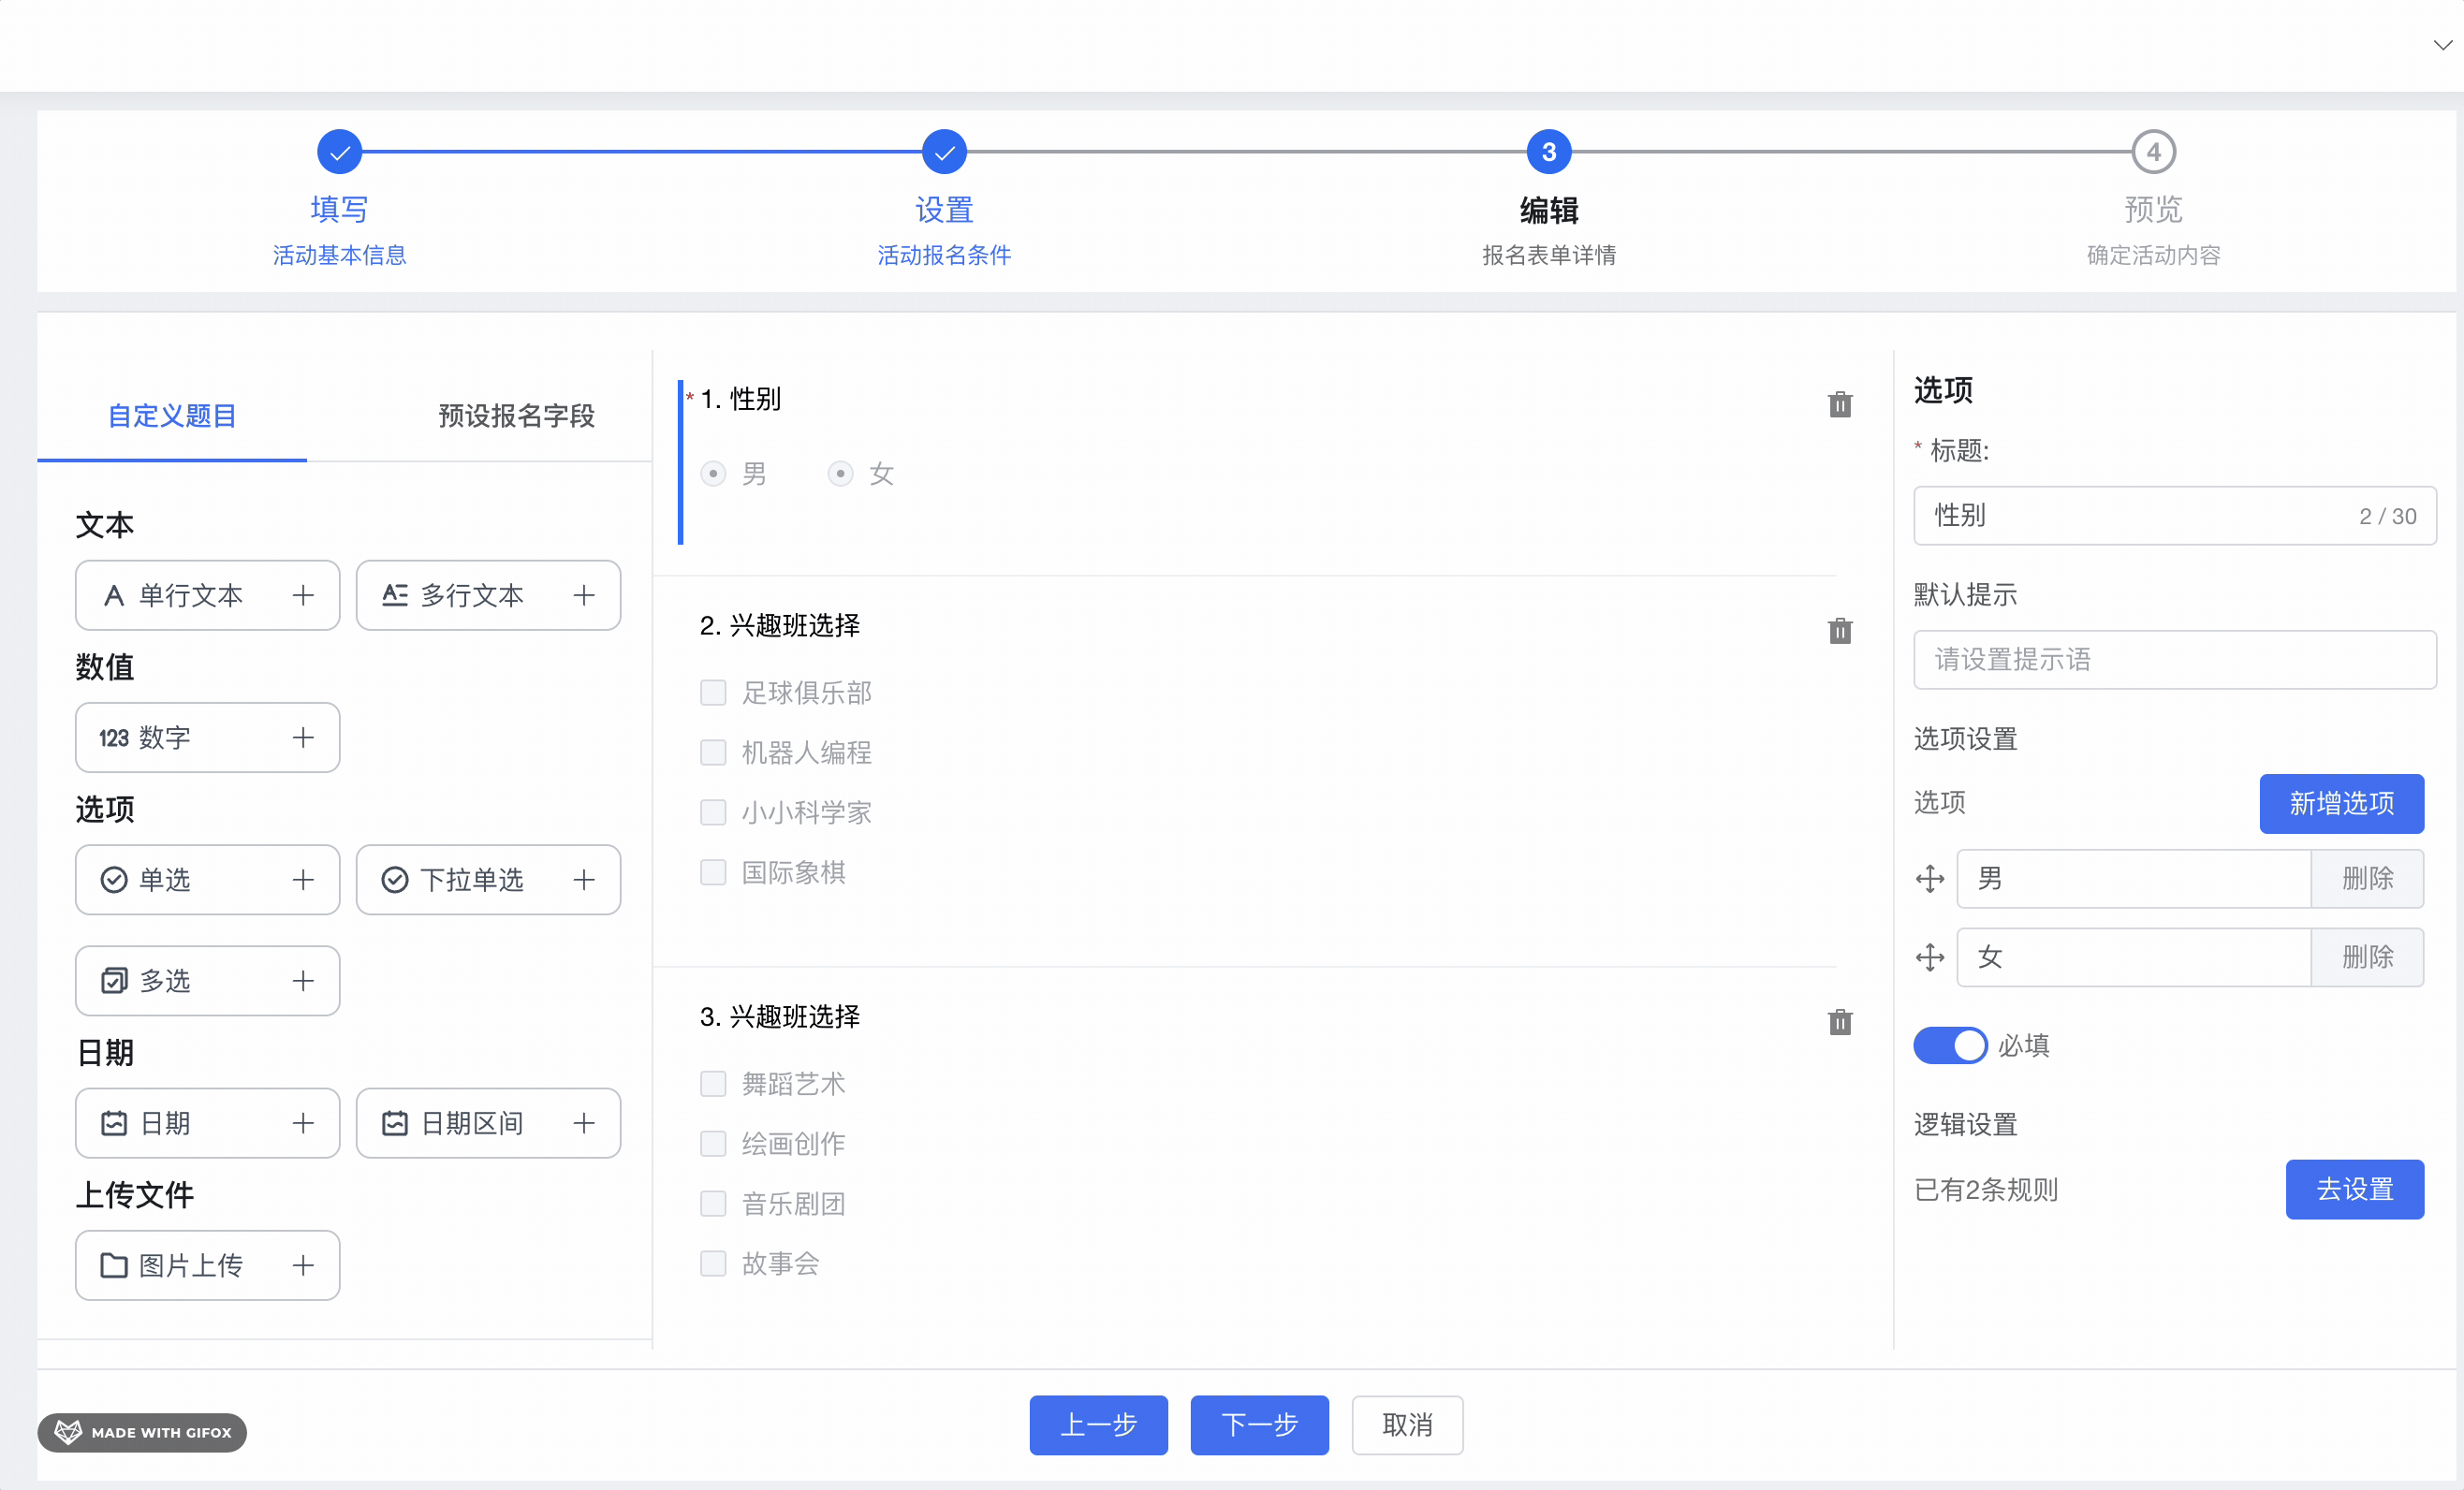The height and width of the screenshot is (1490, 2464).
Task: Click the checkbox-stack icon of 多选
Action: [x=114, y=980]
